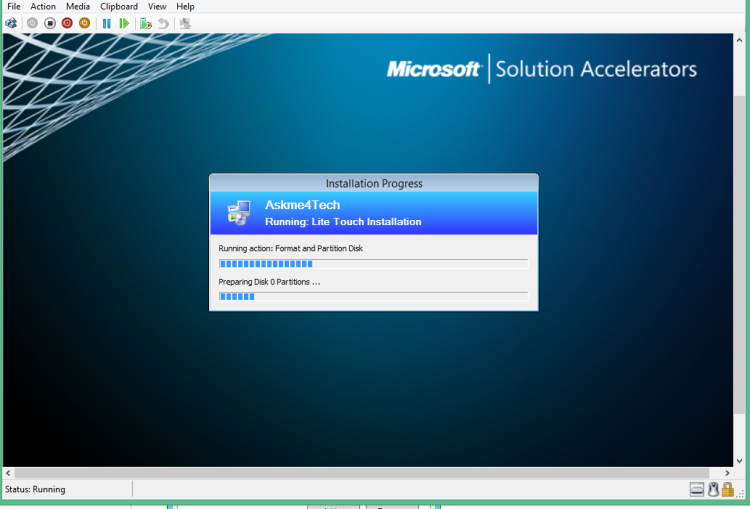Viewport: 750px width, 509px height.
Task: Open the View menu
Action: point(157,6)
